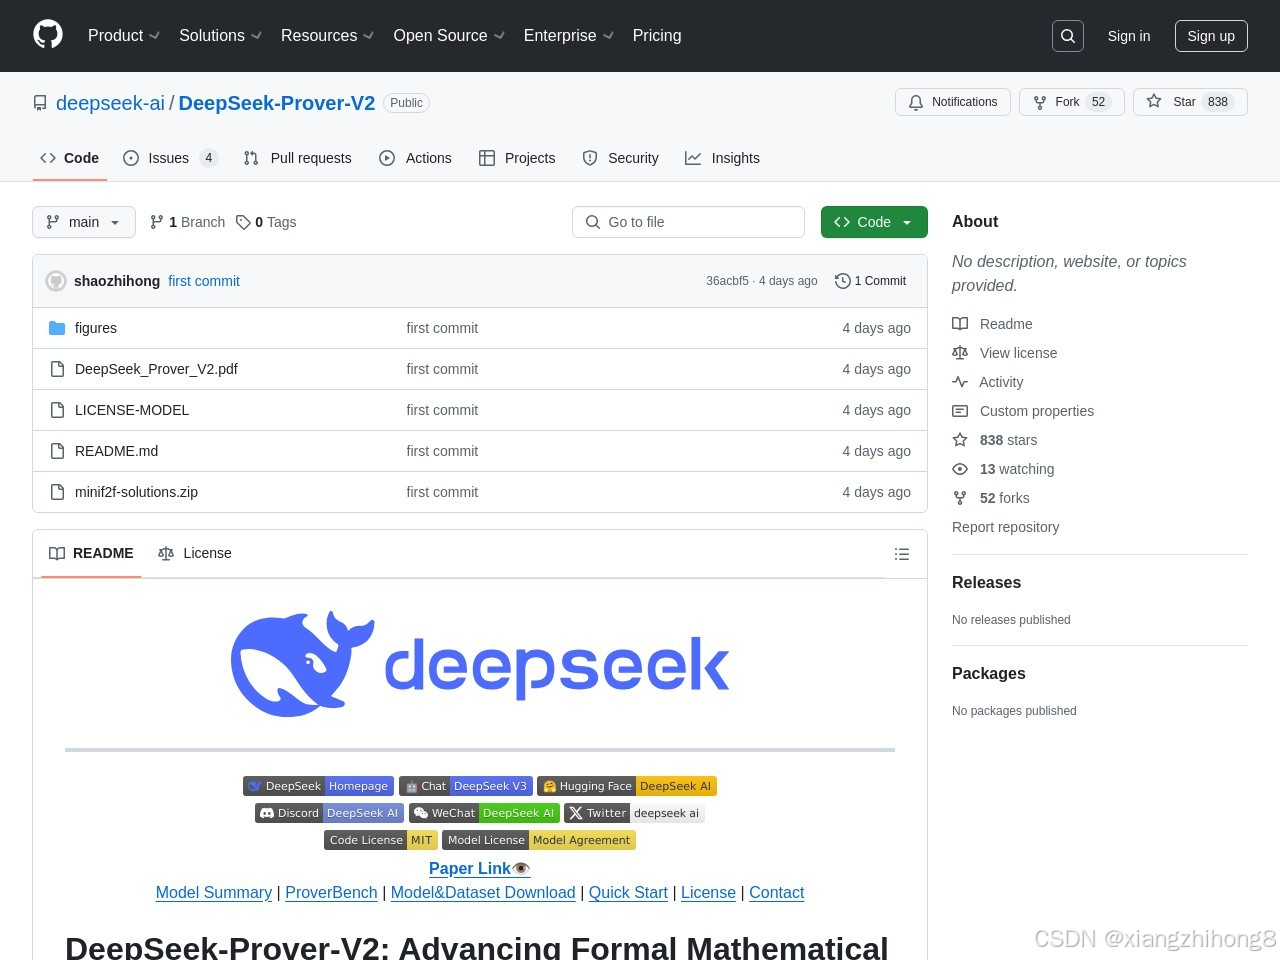Viewport: 1280px width, 960px height.
Task: Click the Paper Link hyperlink
Action: (480, 868)
